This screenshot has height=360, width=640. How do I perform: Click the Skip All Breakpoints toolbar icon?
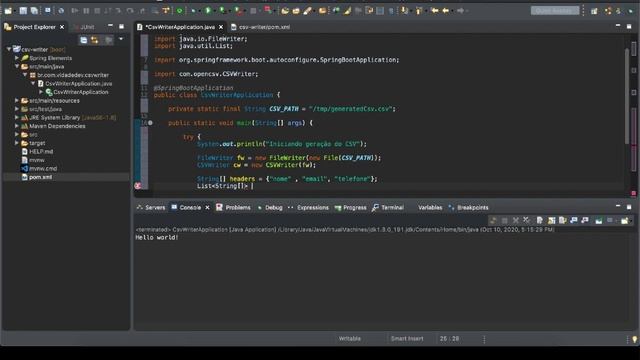tap(61, 11)
